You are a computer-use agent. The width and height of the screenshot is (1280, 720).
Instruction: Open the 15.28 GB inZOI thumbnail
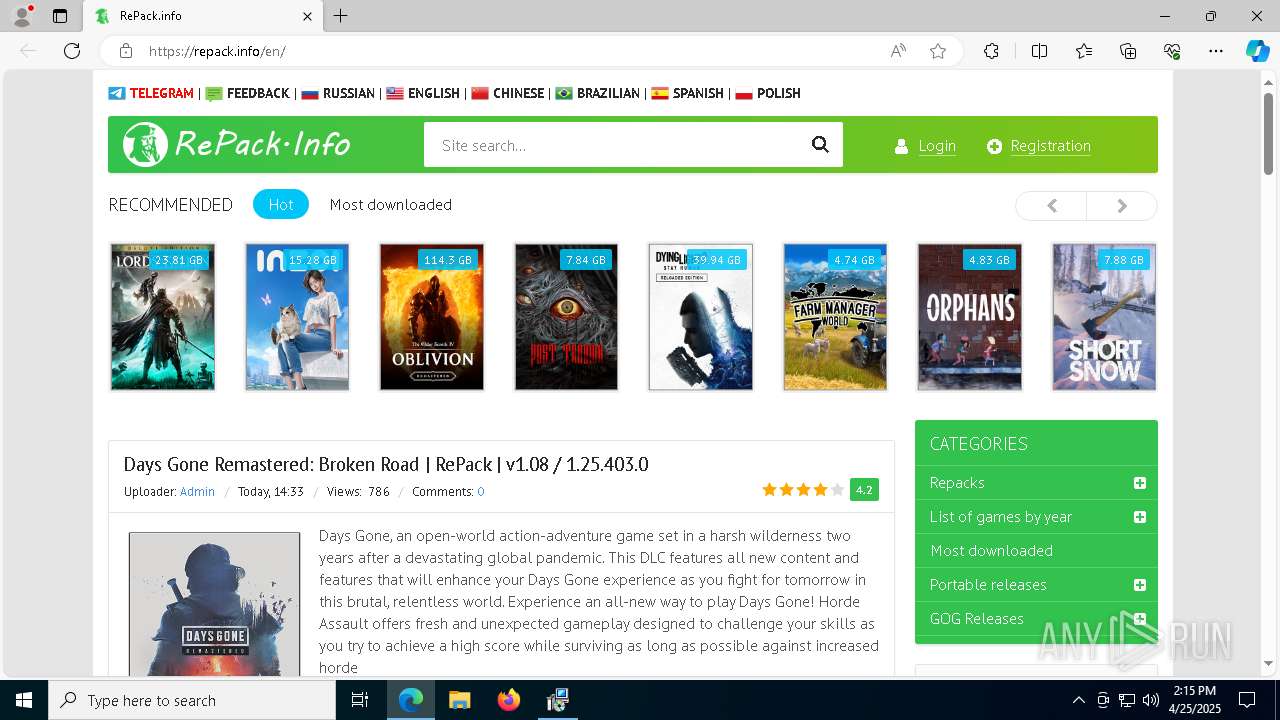[x=297, y=317]
